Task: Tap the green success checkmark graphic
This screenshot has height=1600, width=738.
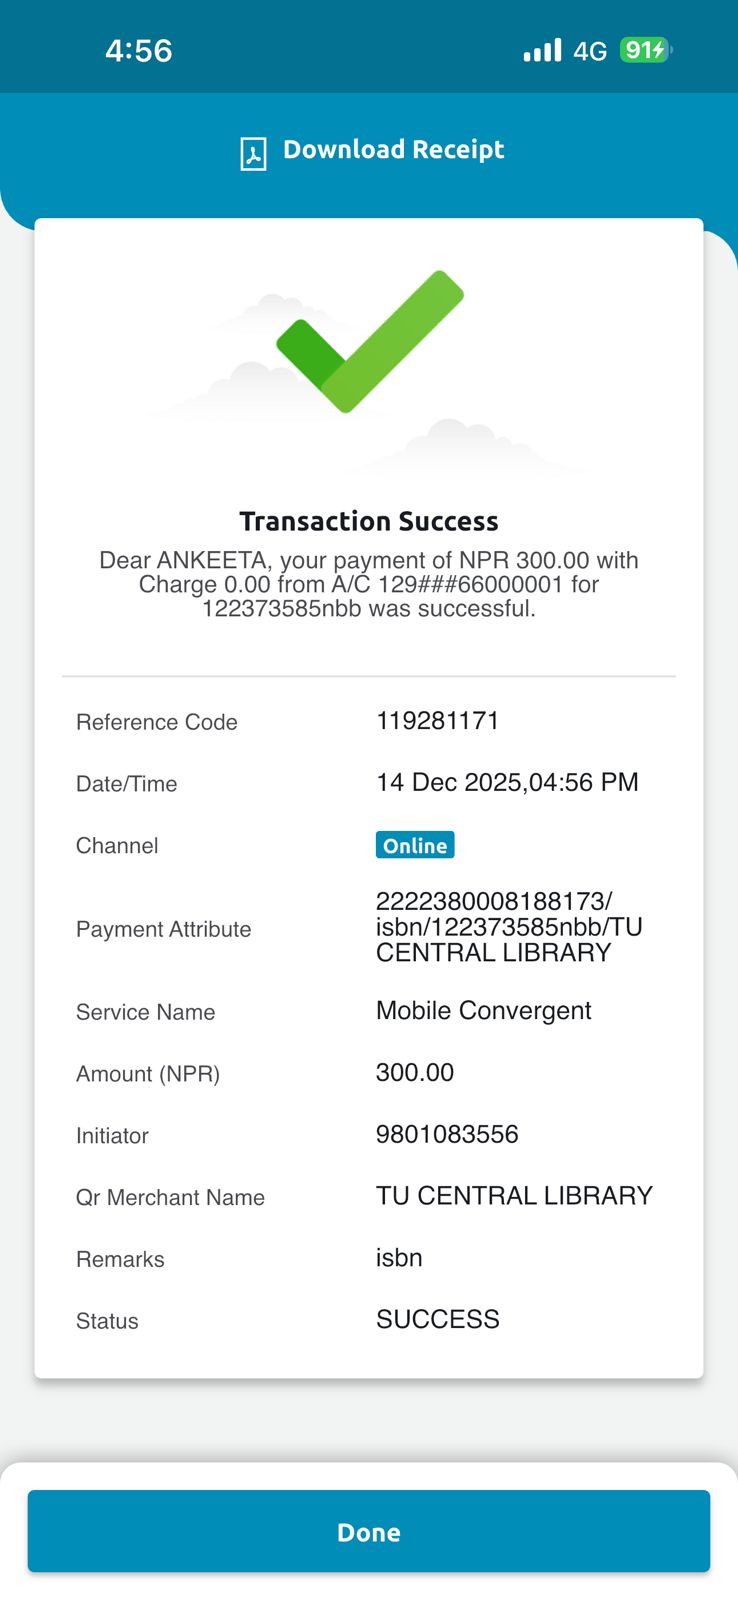Action: [370, 341]
